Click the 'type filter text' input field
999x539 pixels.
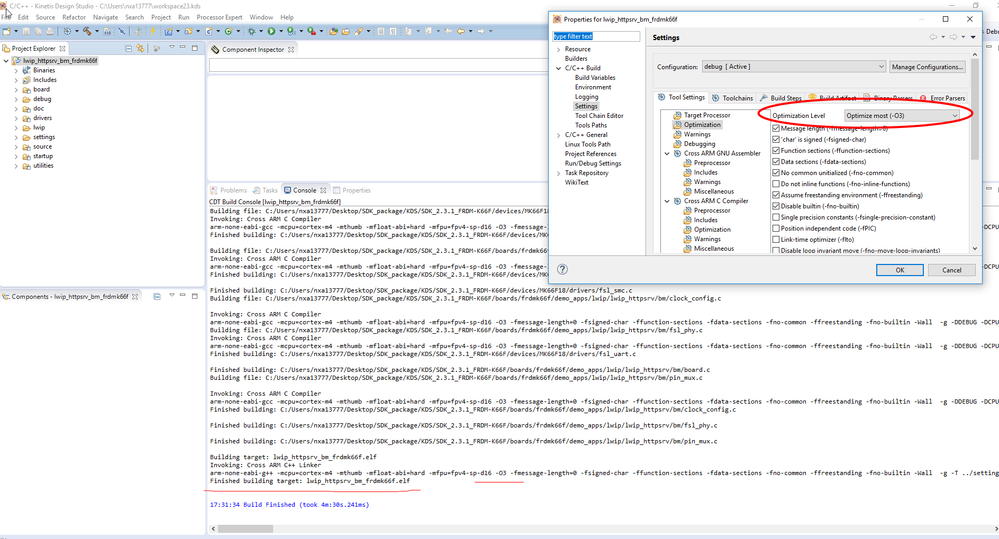click(596, 36)
